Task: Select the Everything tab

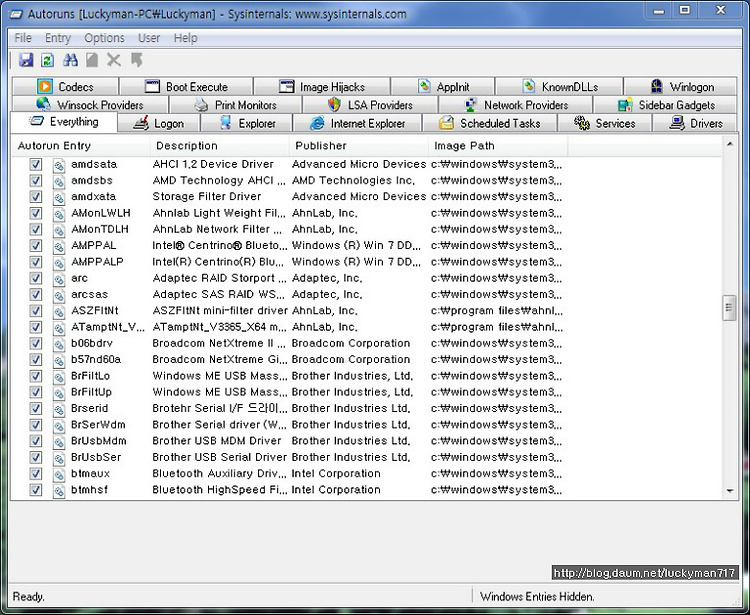Action: click(x=64, y=122)
